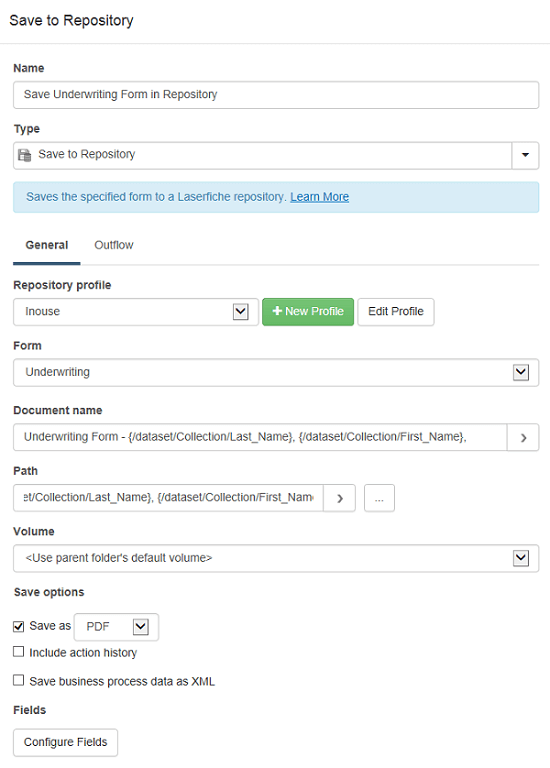Open the Learn More link
The image size is (550, 768).
click(319, 197)
